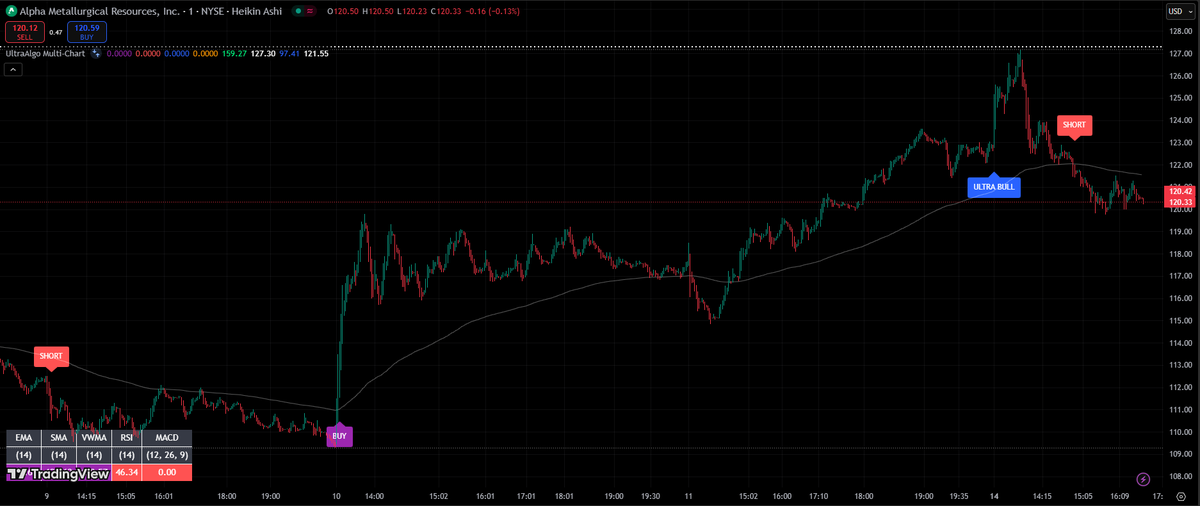Select the purple BUY signal label on the chart

point(340,436)
